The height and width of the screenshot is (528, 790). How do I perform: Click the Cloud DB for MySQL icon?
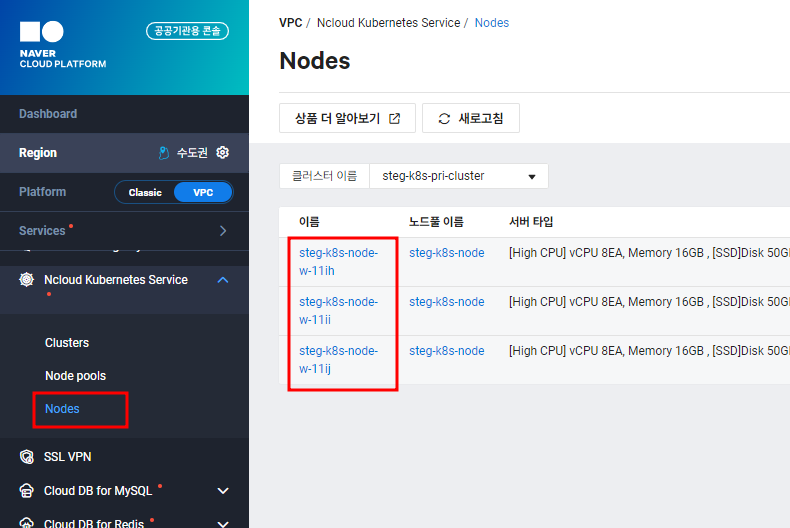27,491
